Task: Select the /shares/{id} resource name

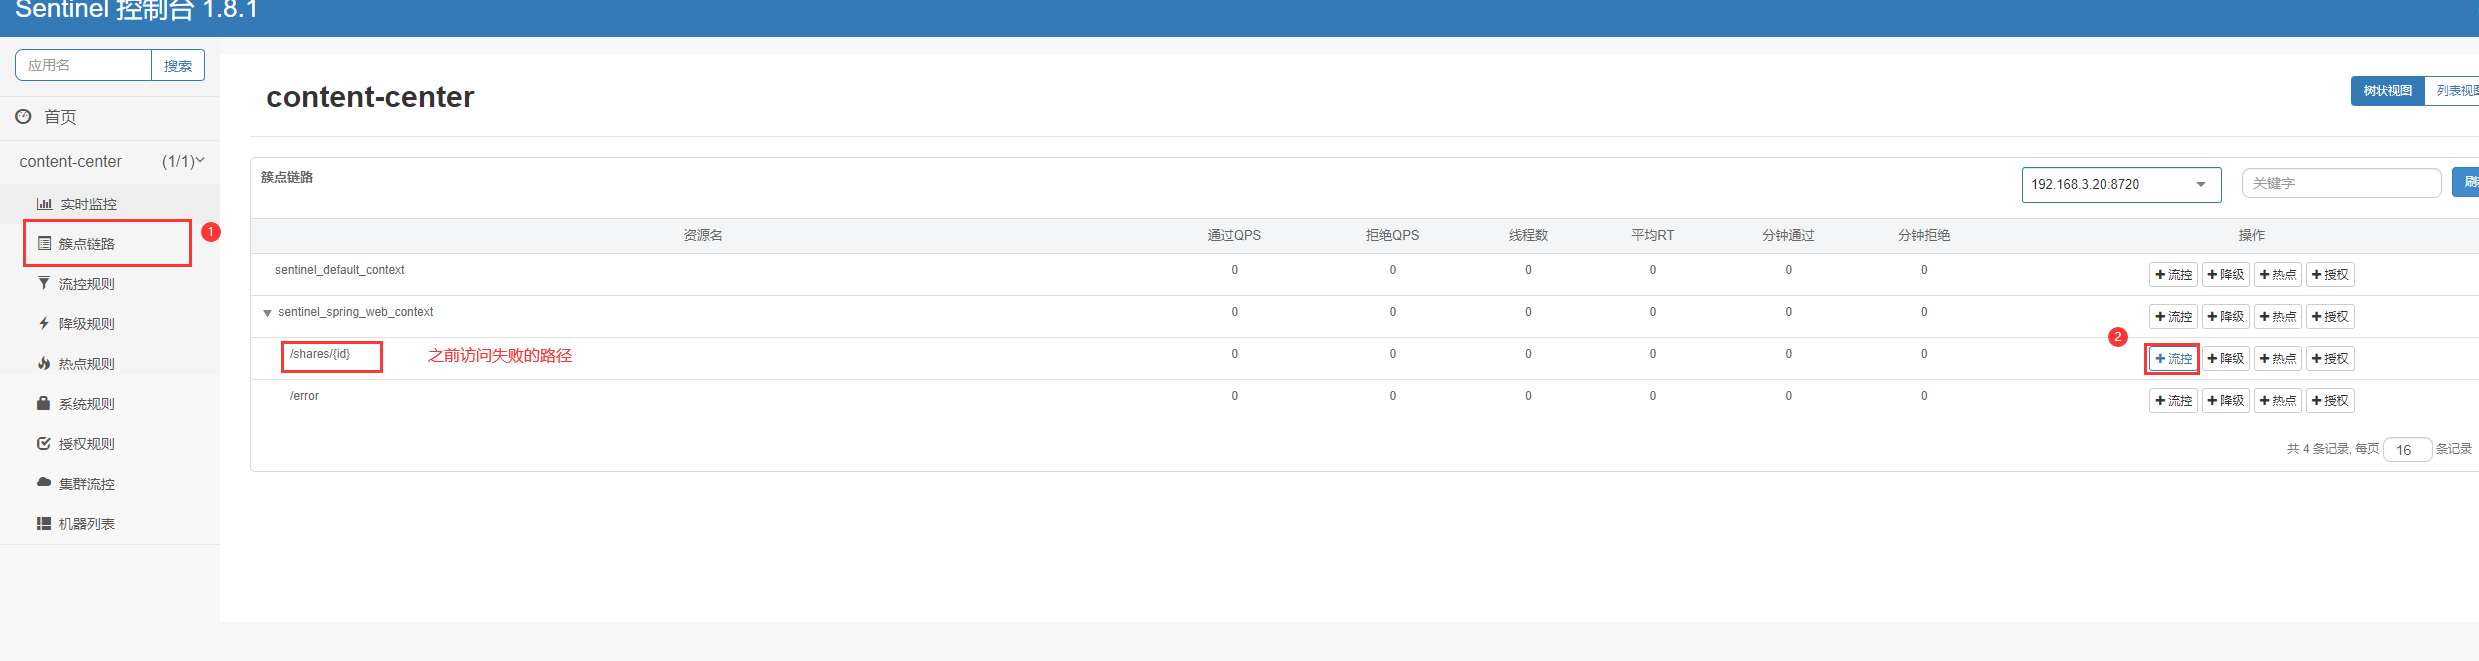Action: tap(320, 354)
